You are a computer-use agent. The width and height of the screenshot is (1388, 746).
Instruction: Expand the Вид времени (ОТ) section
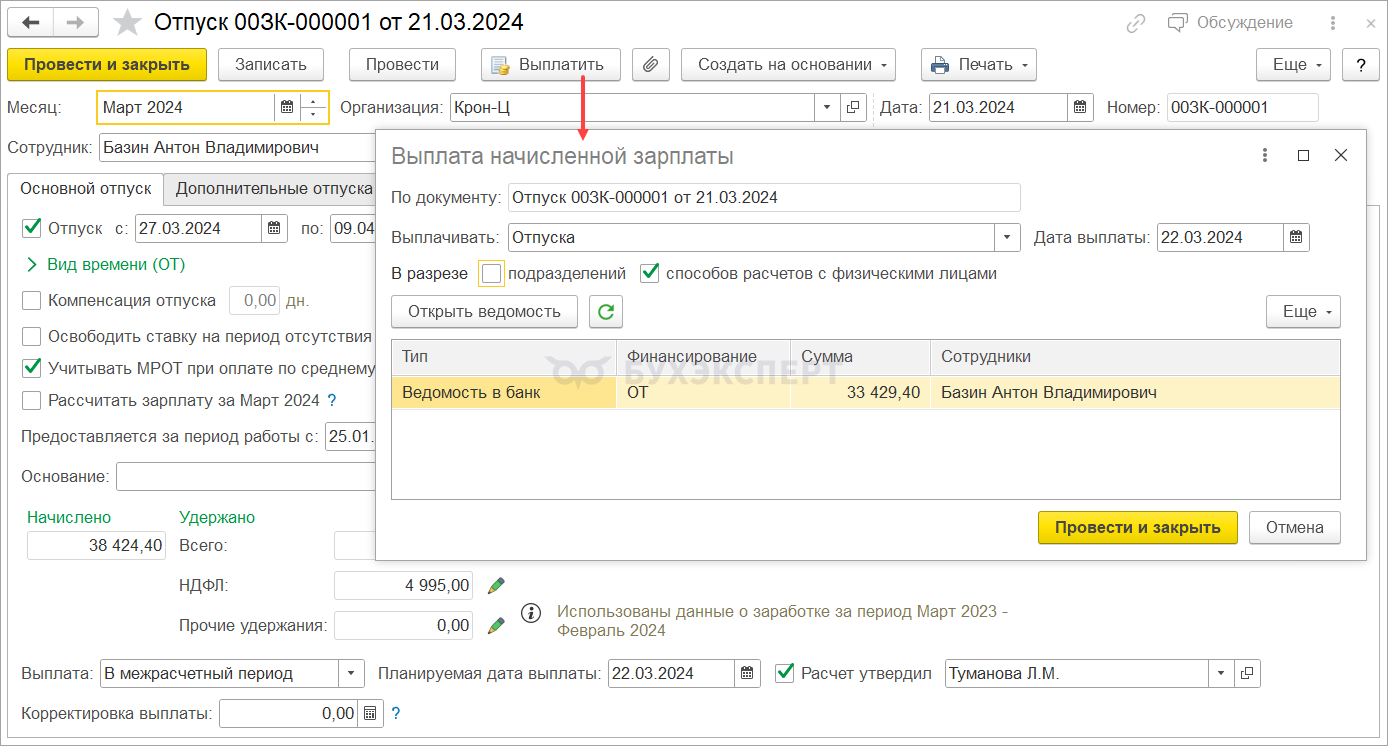tap(32, 265)
